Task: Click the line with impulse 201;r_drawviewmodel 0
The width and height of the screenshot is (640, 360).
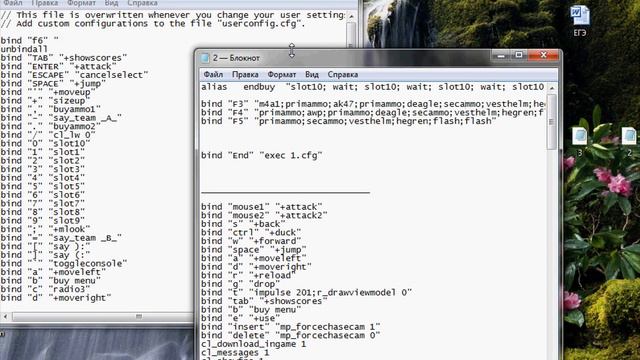Action: [x=307, y=293]
